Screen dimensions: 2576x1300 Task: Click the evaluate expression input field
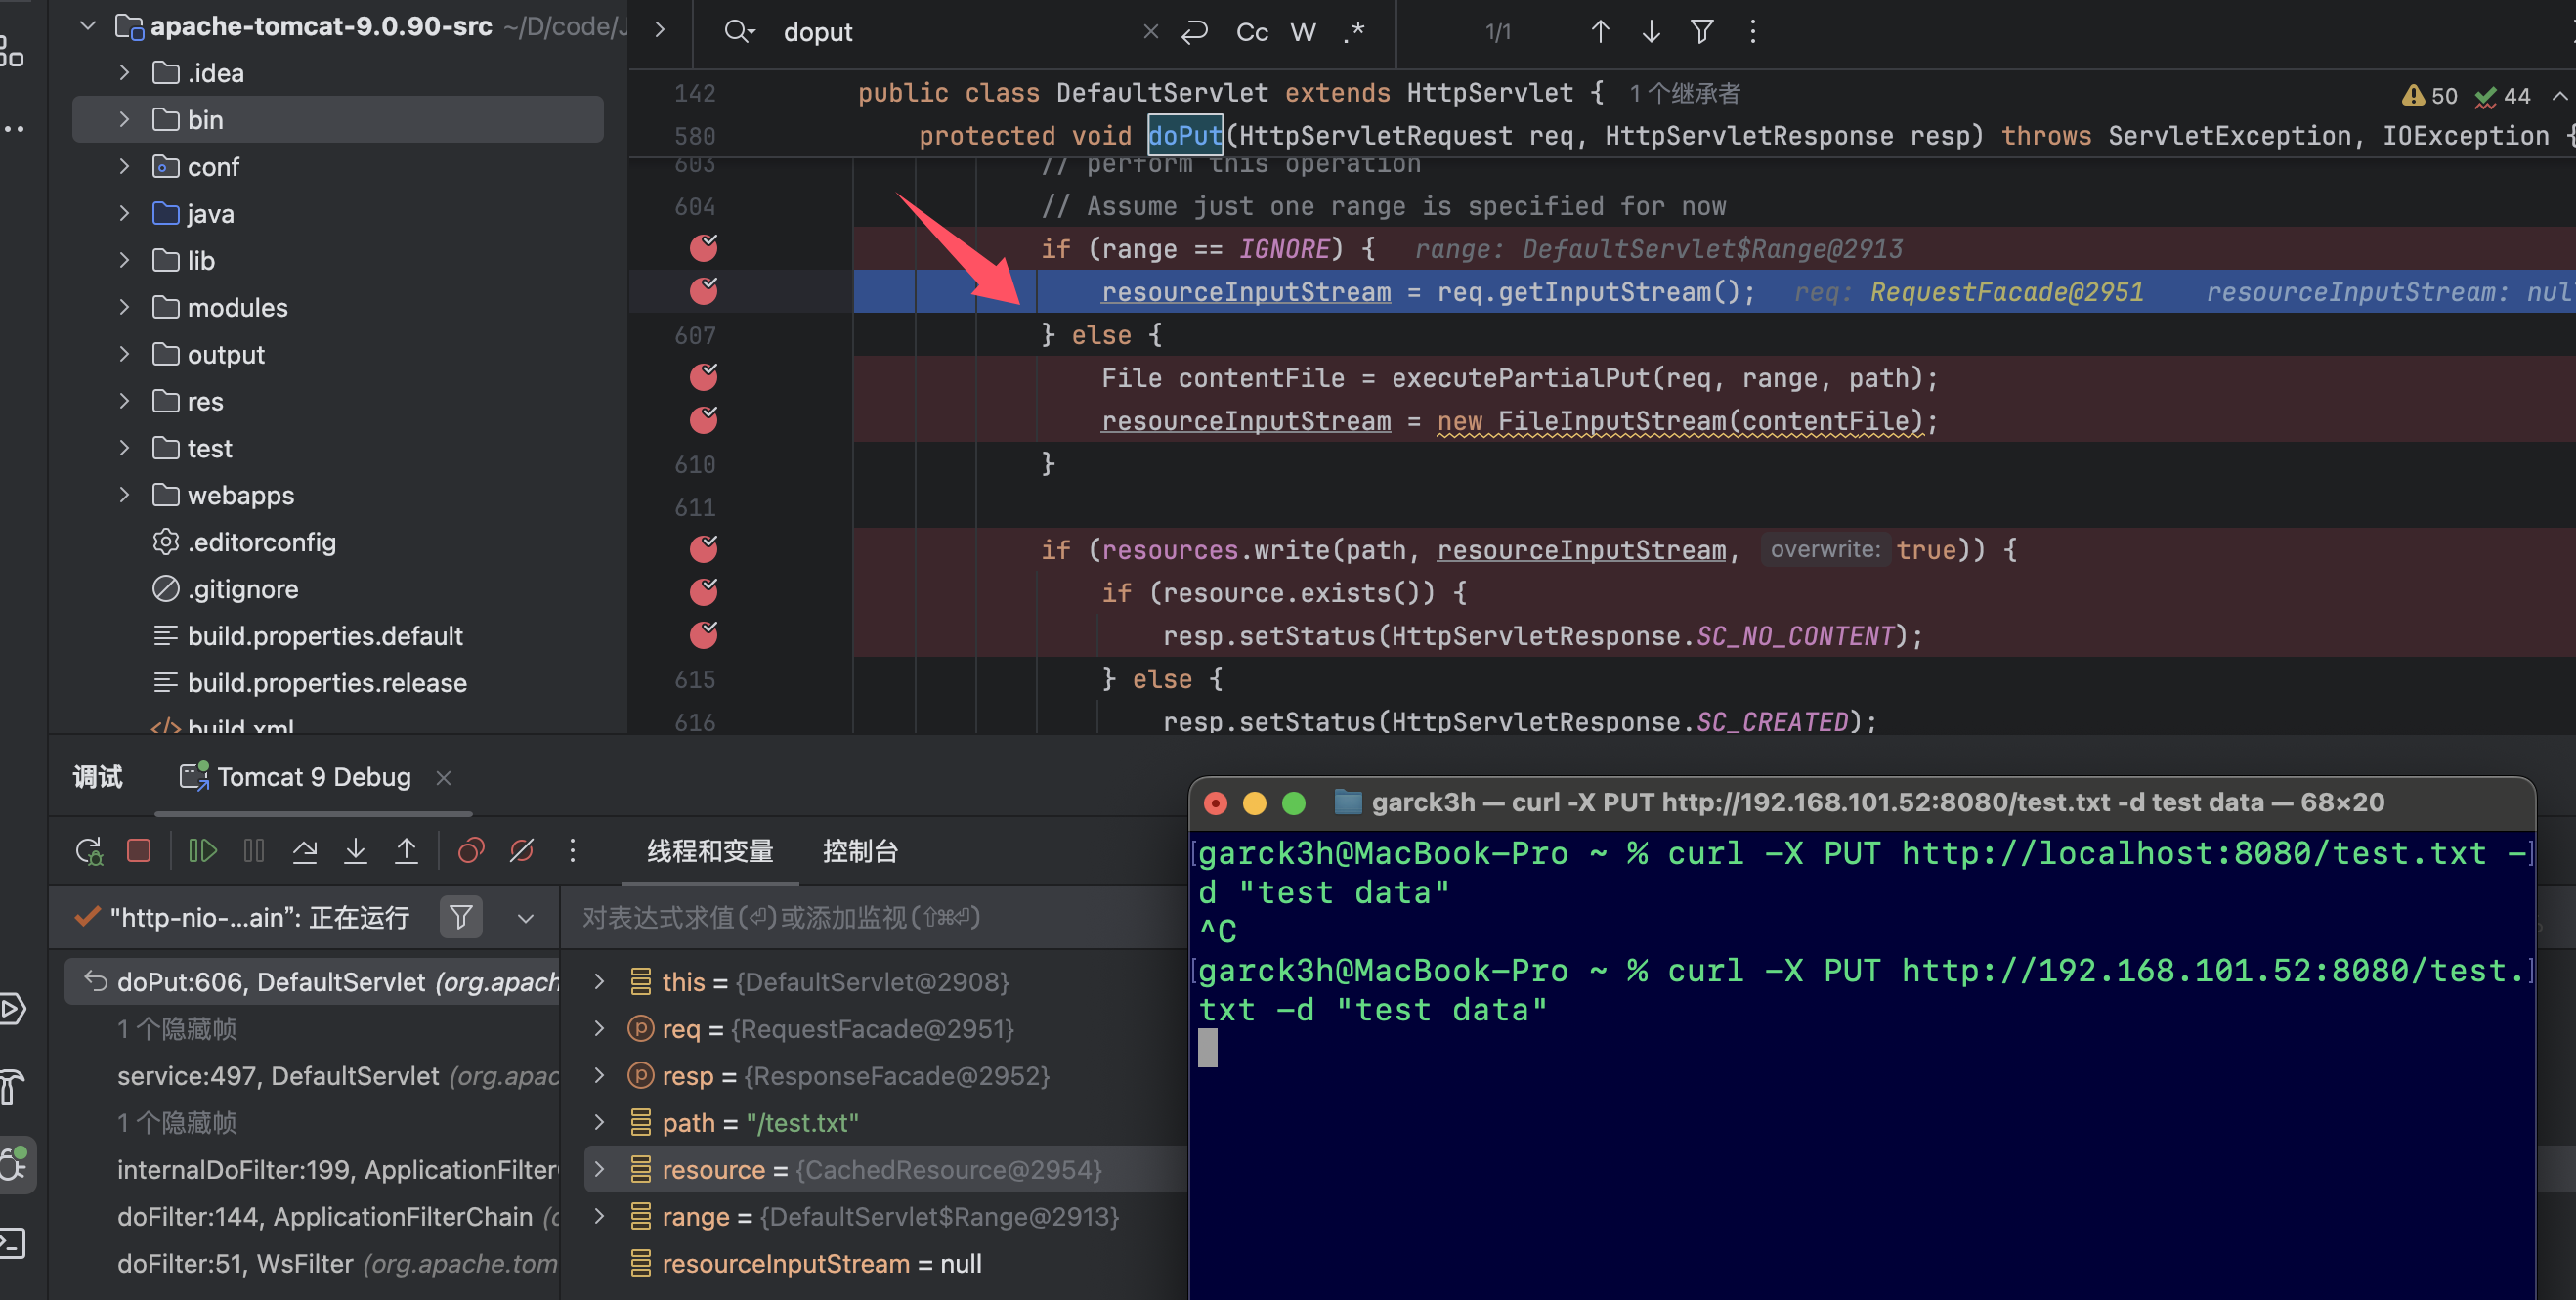click(x=870, y=917)
